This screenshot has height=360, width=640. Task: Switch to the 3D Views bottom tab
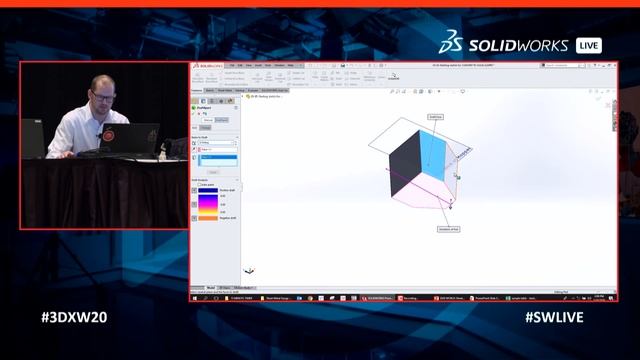pos(224,288)
